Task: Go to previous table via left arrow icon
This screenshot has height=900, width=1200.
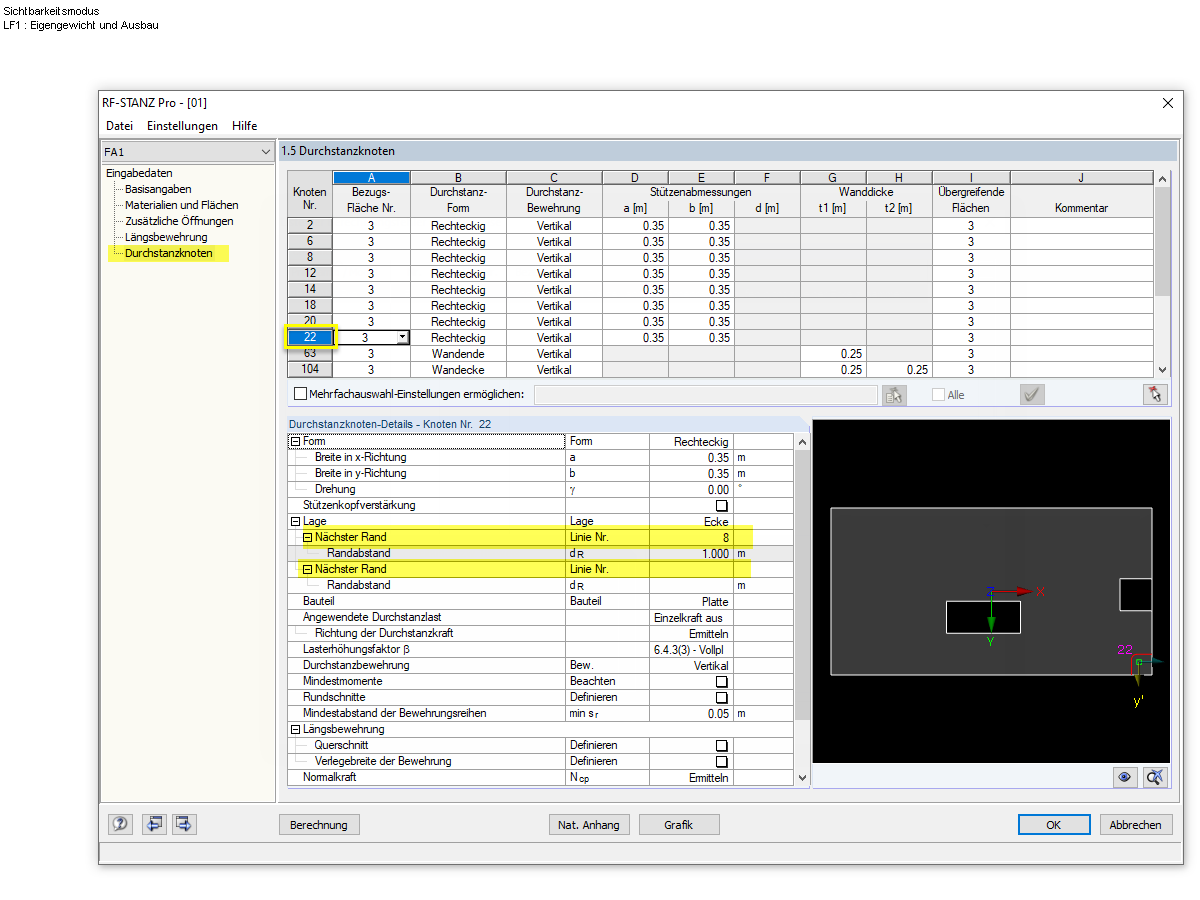Action: (154, 824)
